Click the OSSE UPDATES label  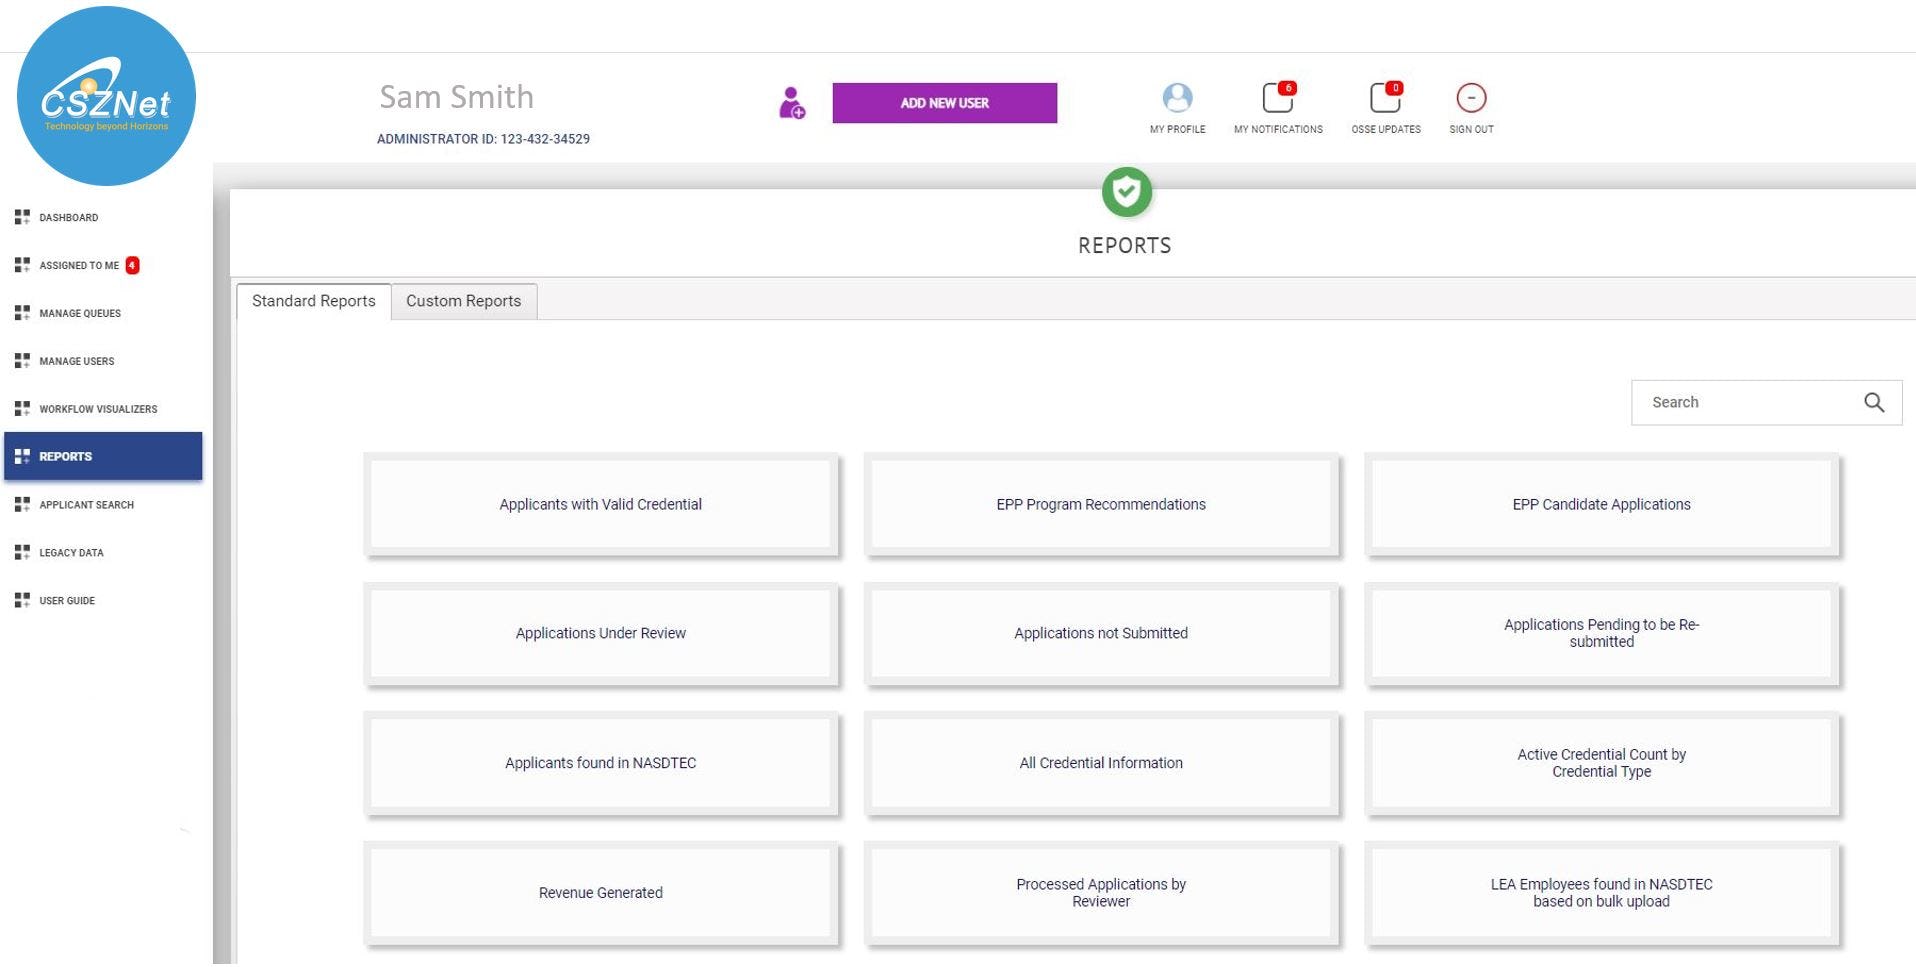[x=1386, y=129]
